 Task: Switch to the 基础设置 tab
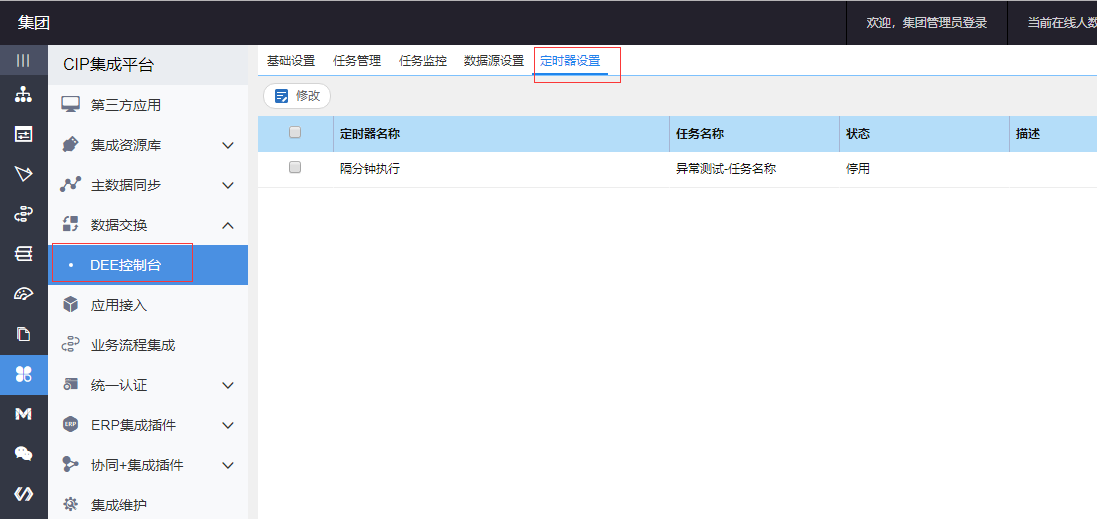(291, 61)
